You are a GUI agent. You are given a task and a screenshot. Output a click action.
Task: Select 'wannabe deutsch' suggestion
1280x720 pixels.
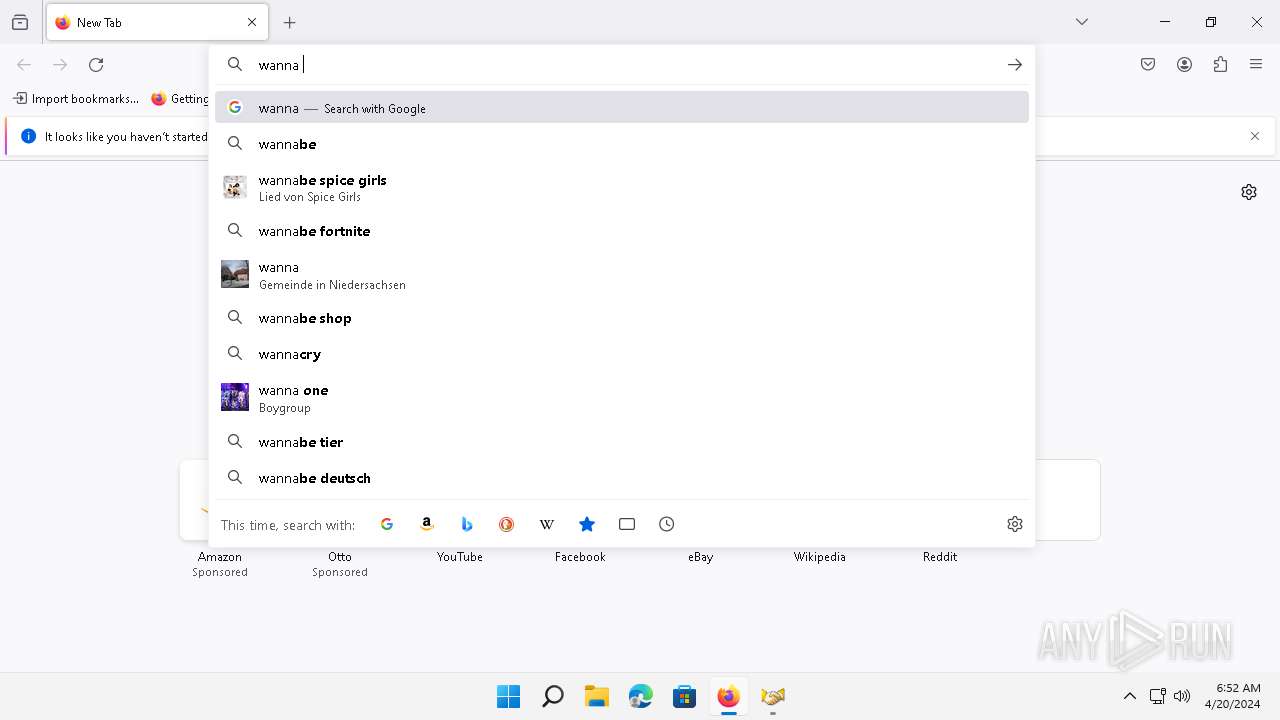[x=622, y=478]
